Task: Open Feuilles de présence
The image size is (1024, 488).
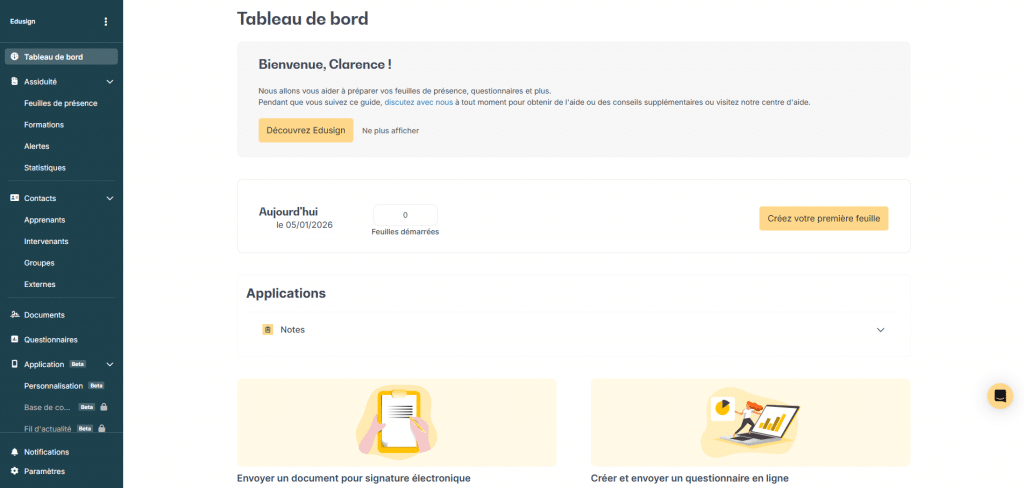Action: (61, 103)
